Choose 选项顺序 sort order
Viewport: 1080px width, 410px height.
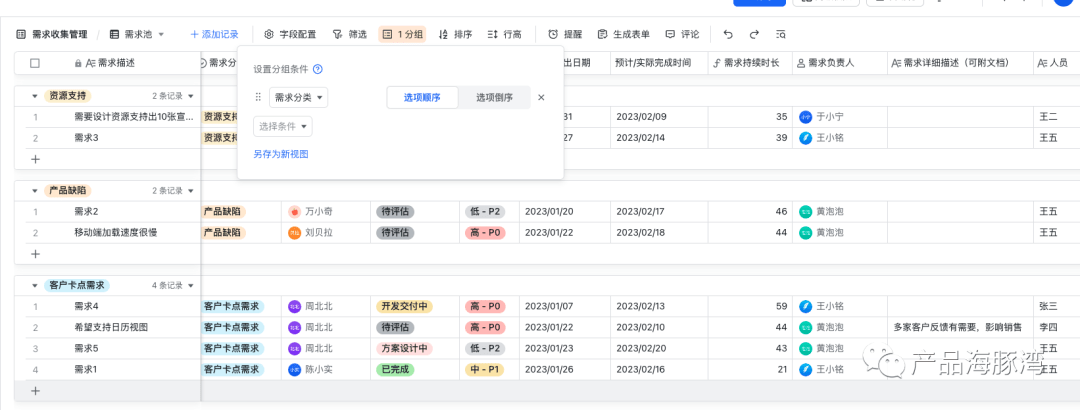point(422,97)
